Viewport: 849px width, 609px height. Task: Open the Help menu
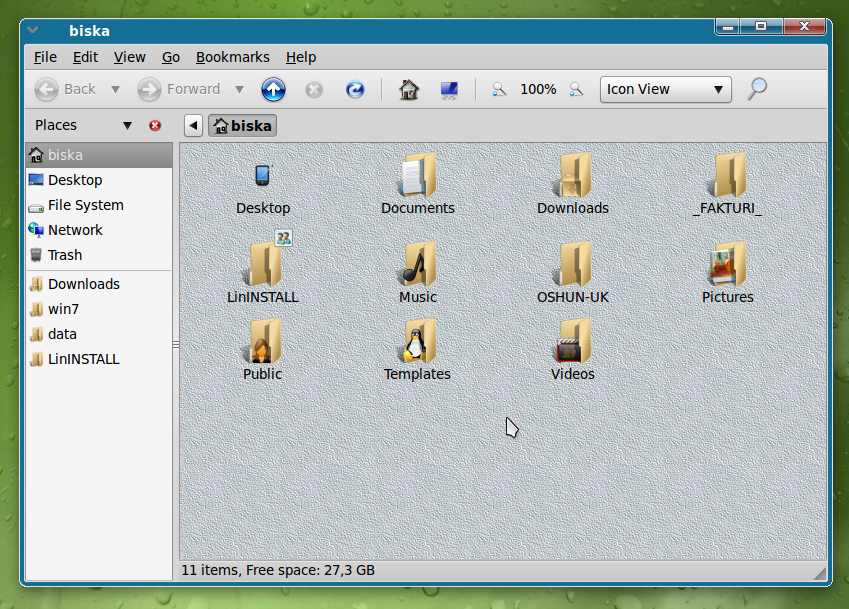[301, 57]
